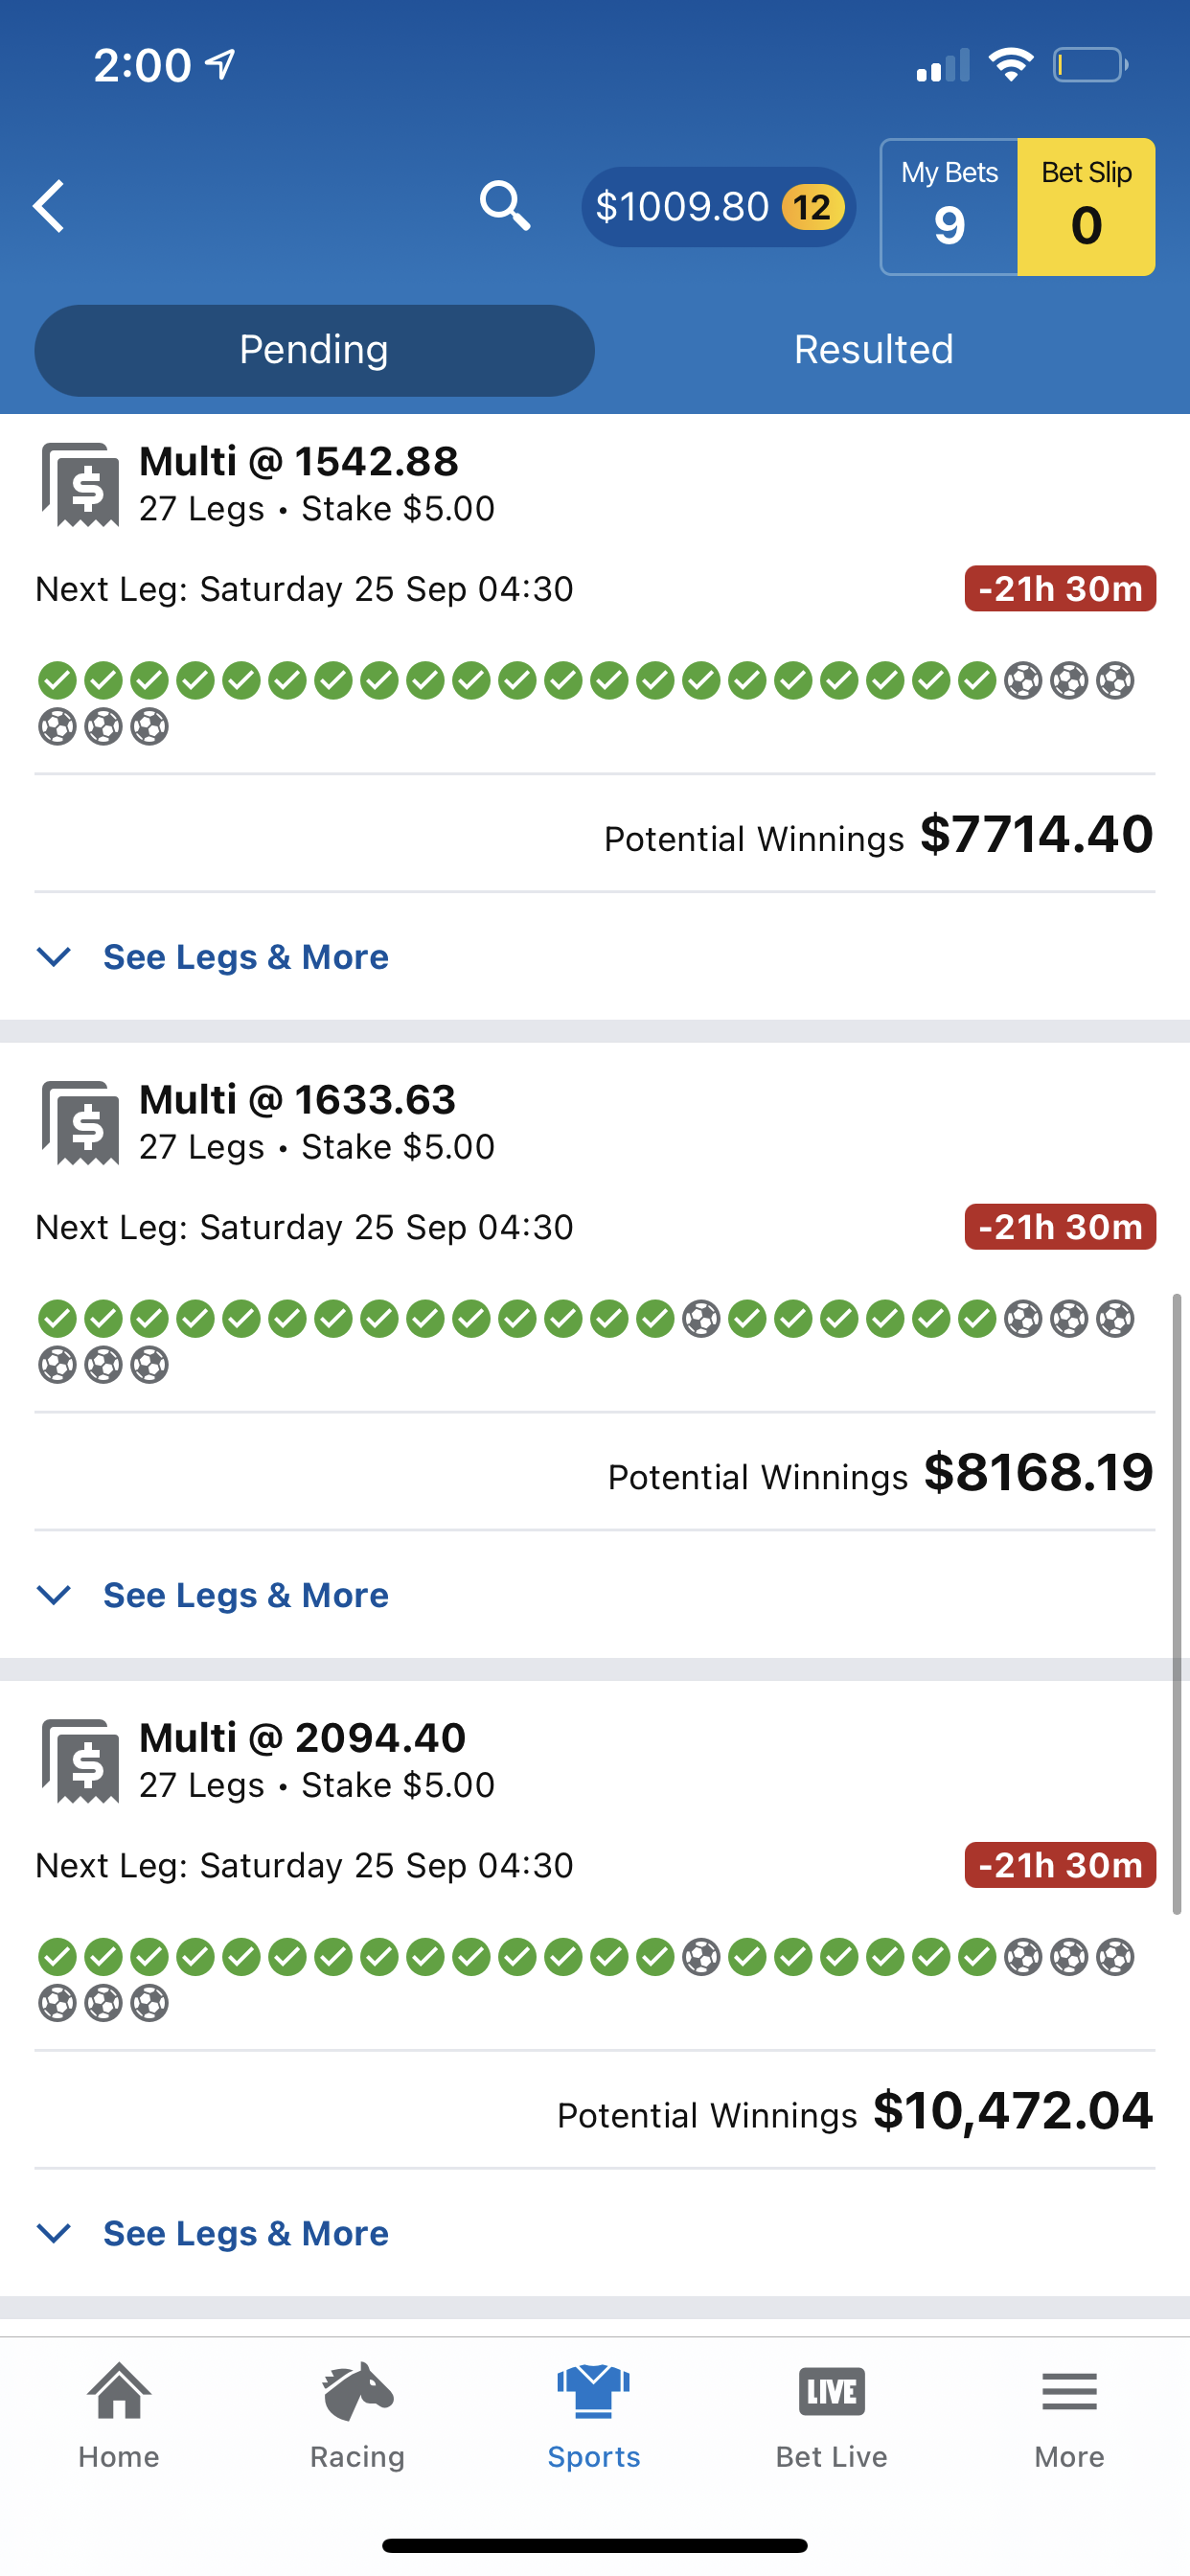Open the My Bets 9 tab
This screenshot has width=1190, height=2576.
(949, 207)
